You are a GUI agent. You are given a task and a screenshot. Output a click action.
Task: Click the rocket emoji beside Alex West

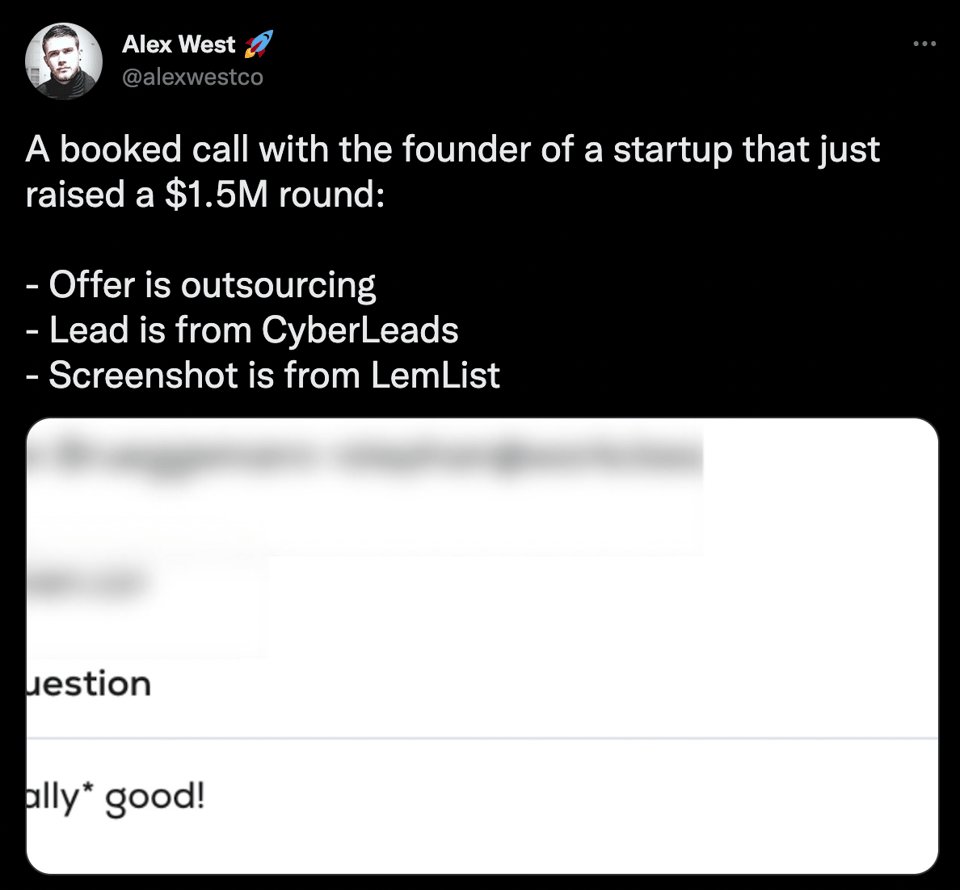tap(257, 44)
